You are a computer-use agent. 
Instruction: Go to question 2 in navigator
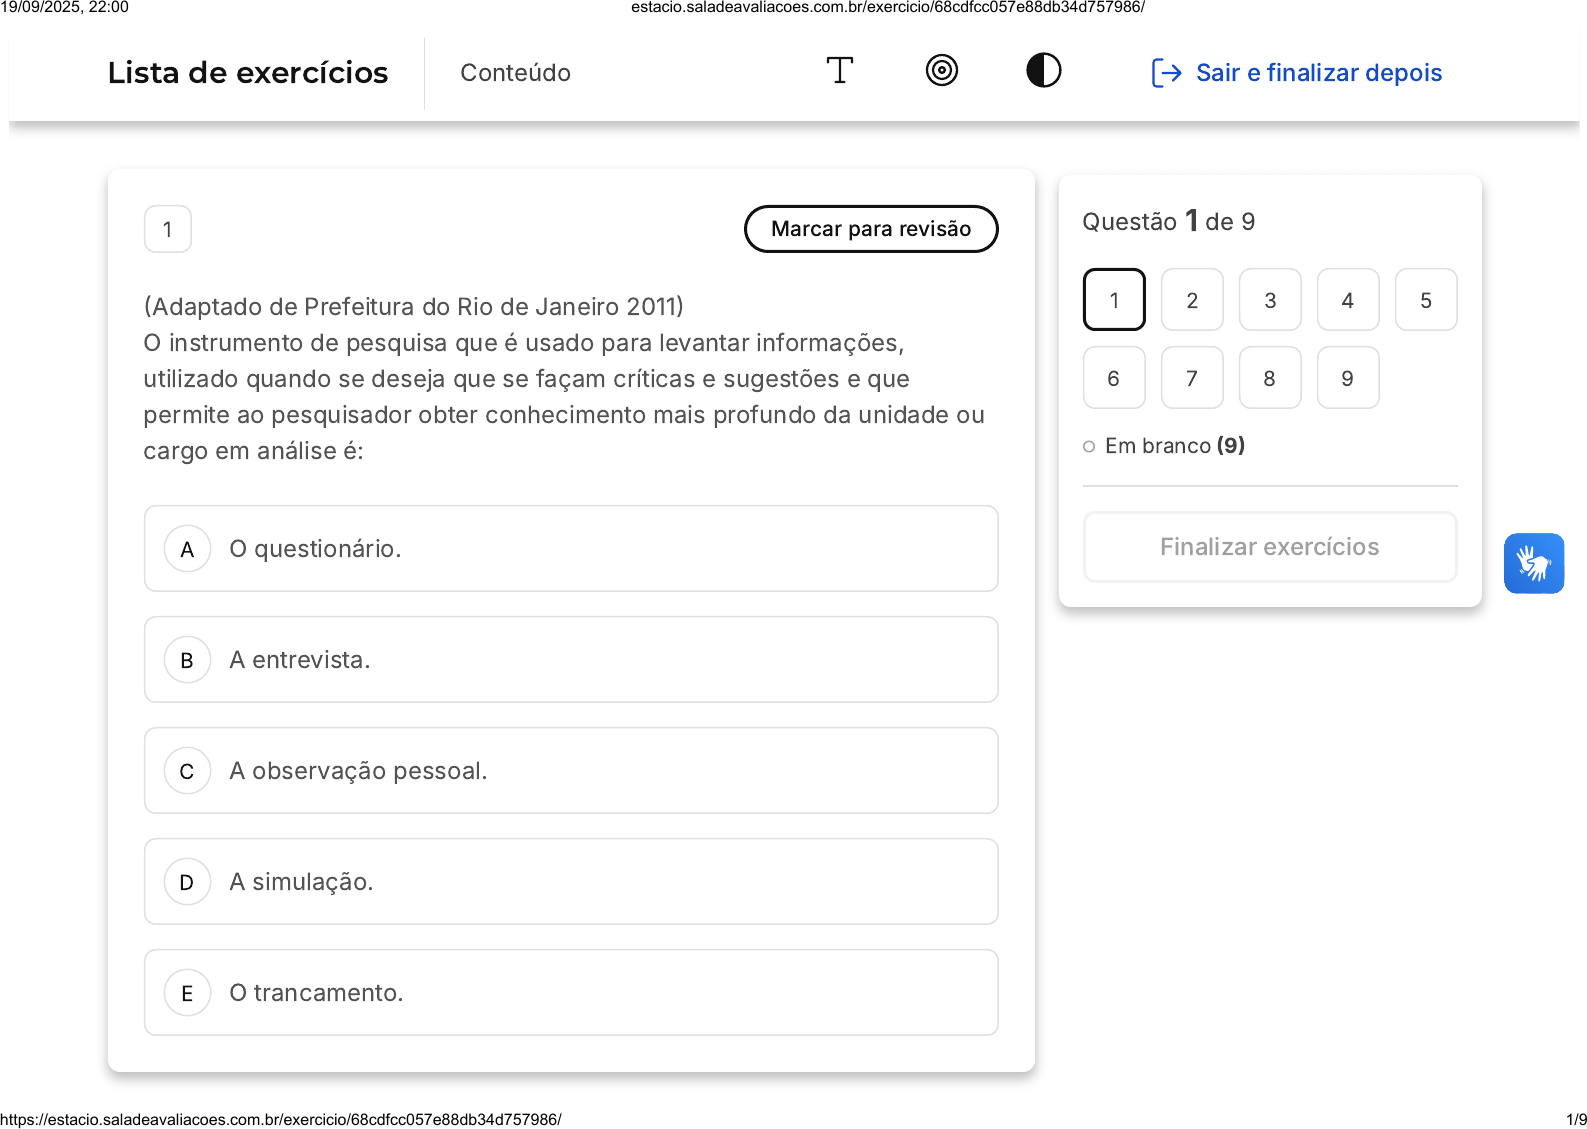pos(1192,300)
